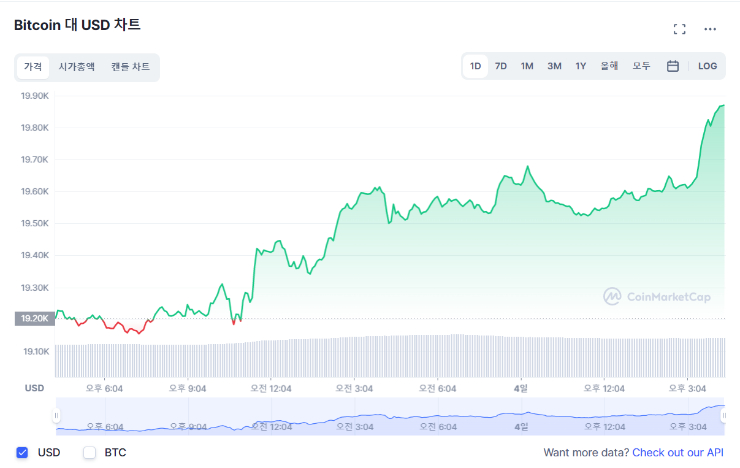740x468 pixels.
Task: Switch to the 시가총액 tab
Action: 77,66
